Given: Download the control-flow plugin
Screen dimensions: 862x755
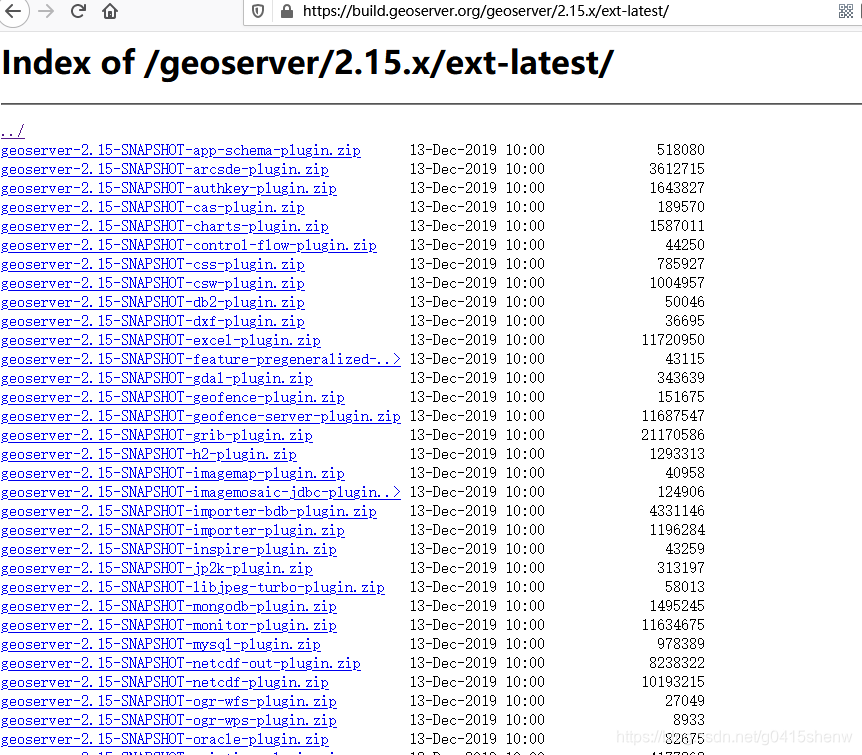Looking at the screenshot, I should [x=188, y=245].
